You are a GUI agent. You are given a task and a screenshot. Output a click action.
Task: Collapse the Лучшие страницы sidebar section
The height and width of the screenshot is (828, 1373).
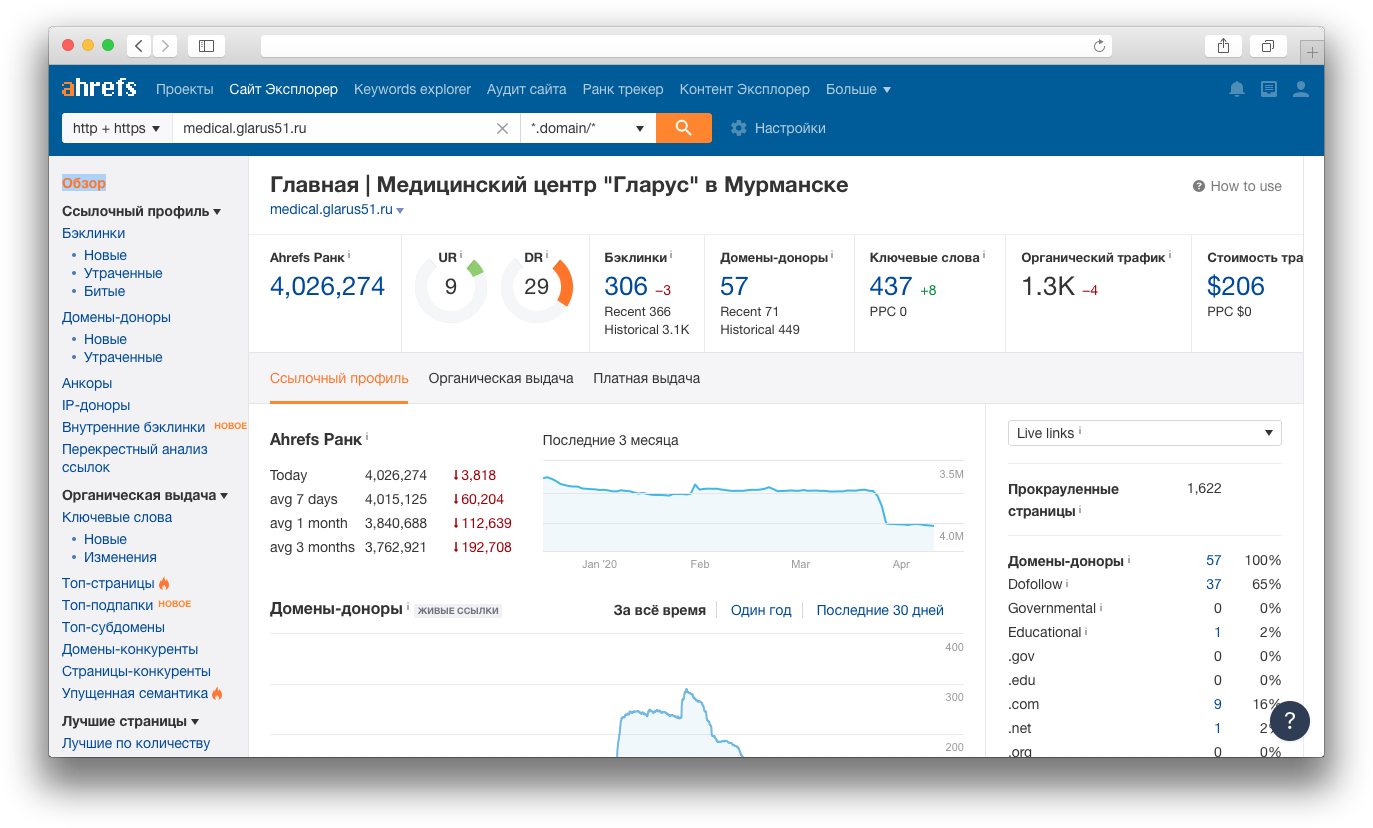pos(130,721)
